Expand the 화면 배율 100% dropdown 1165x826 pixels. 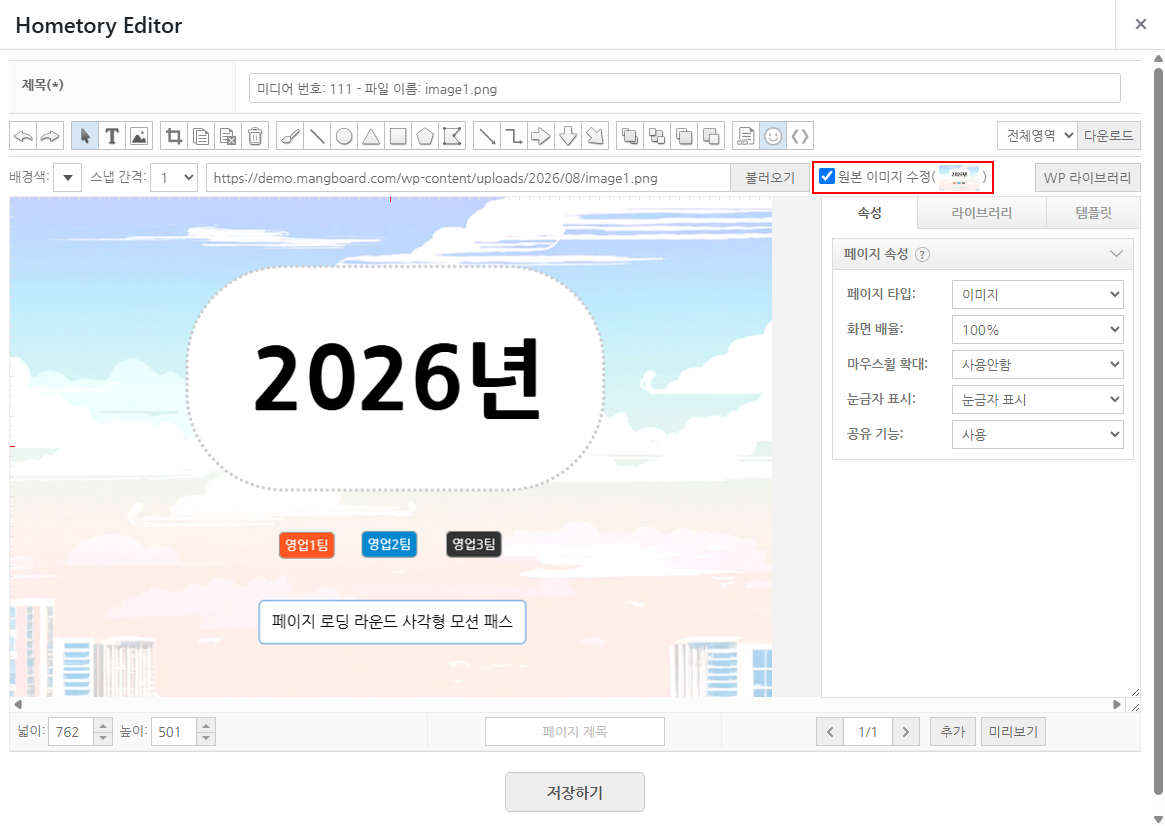1037,329
